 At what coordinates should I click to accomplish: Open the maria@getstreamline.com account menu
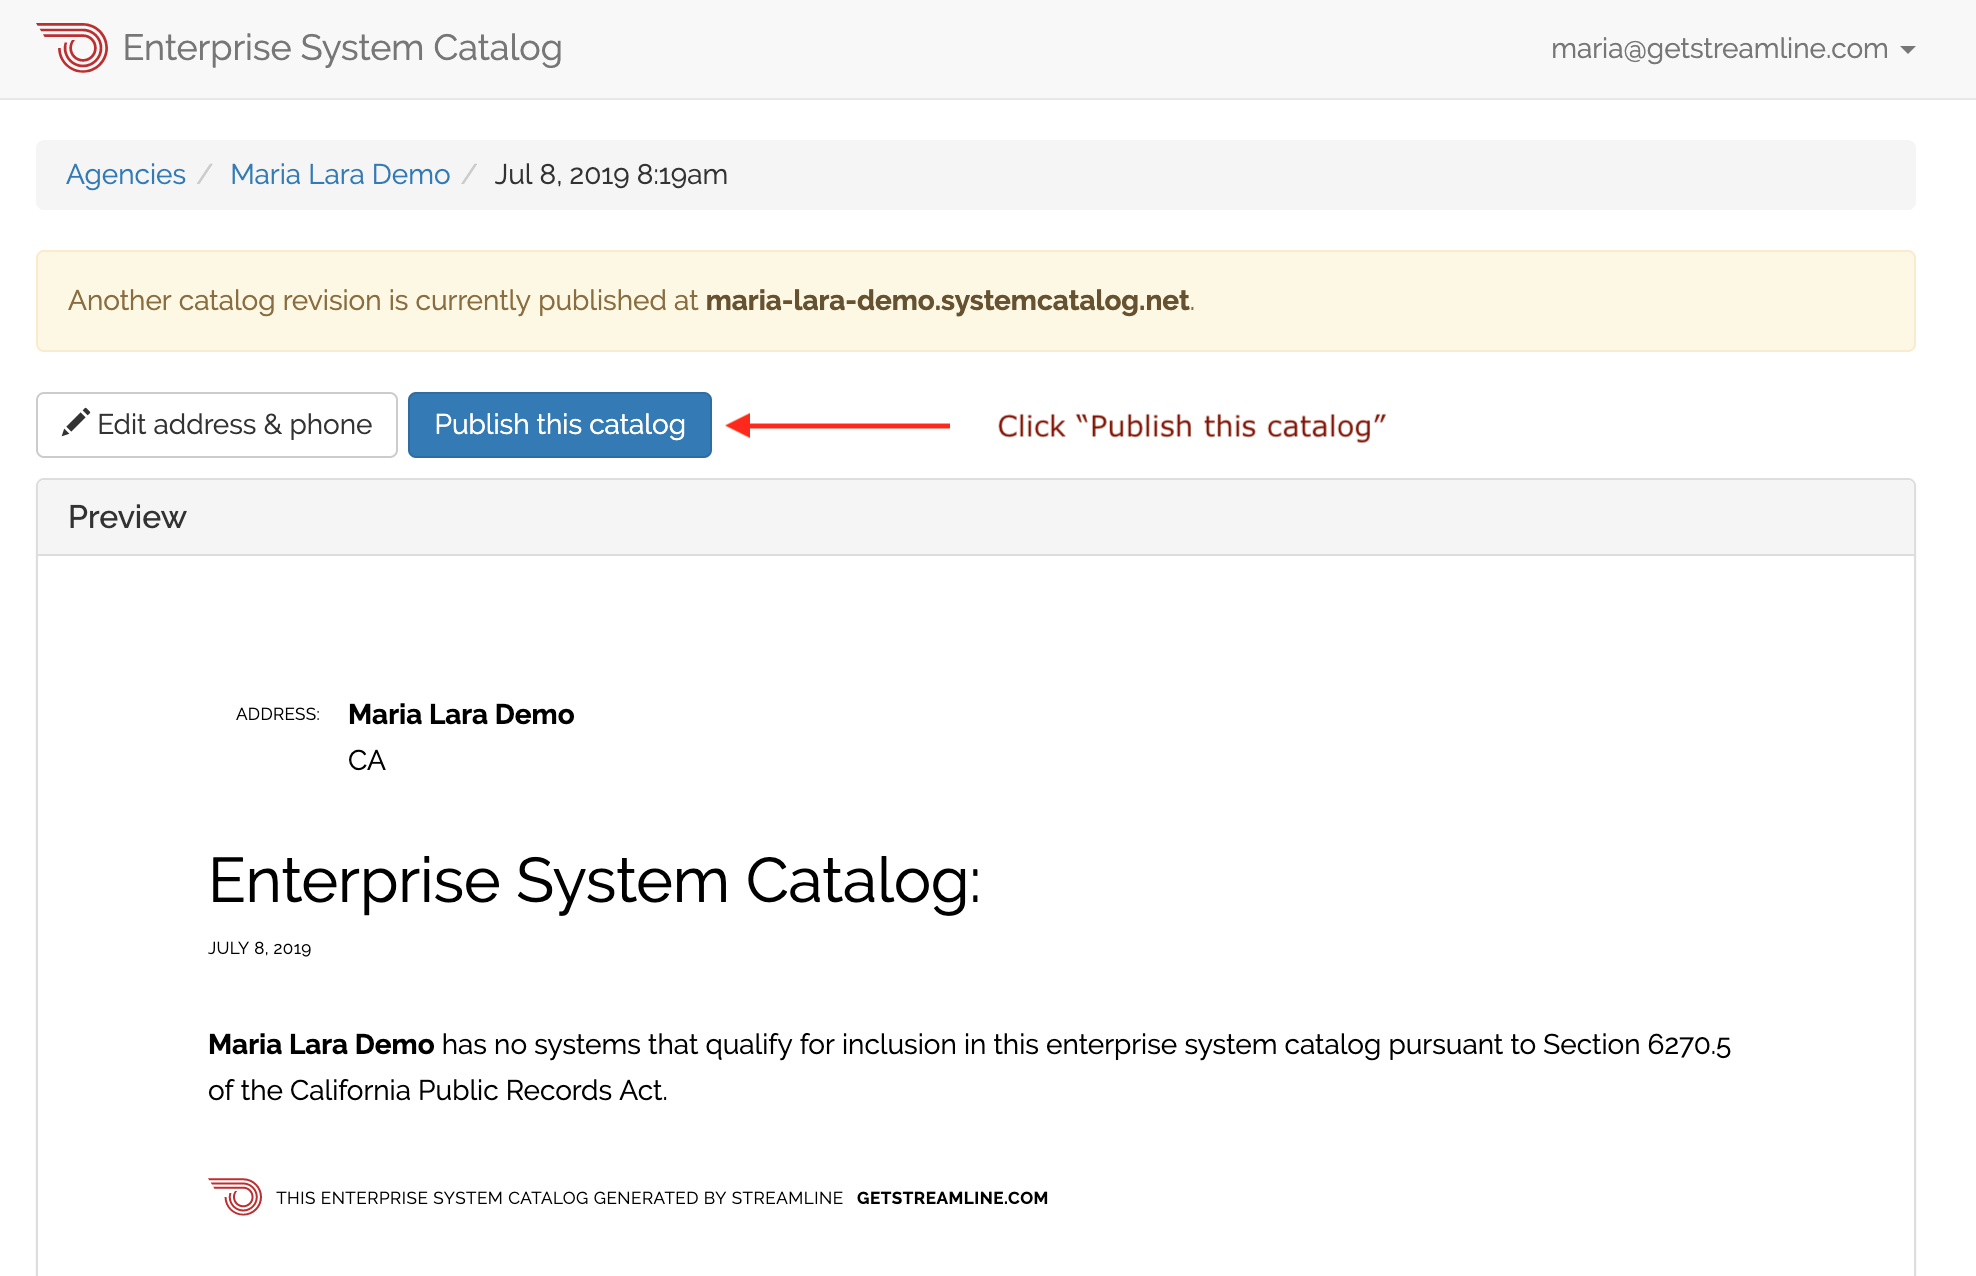[1716, 48]
